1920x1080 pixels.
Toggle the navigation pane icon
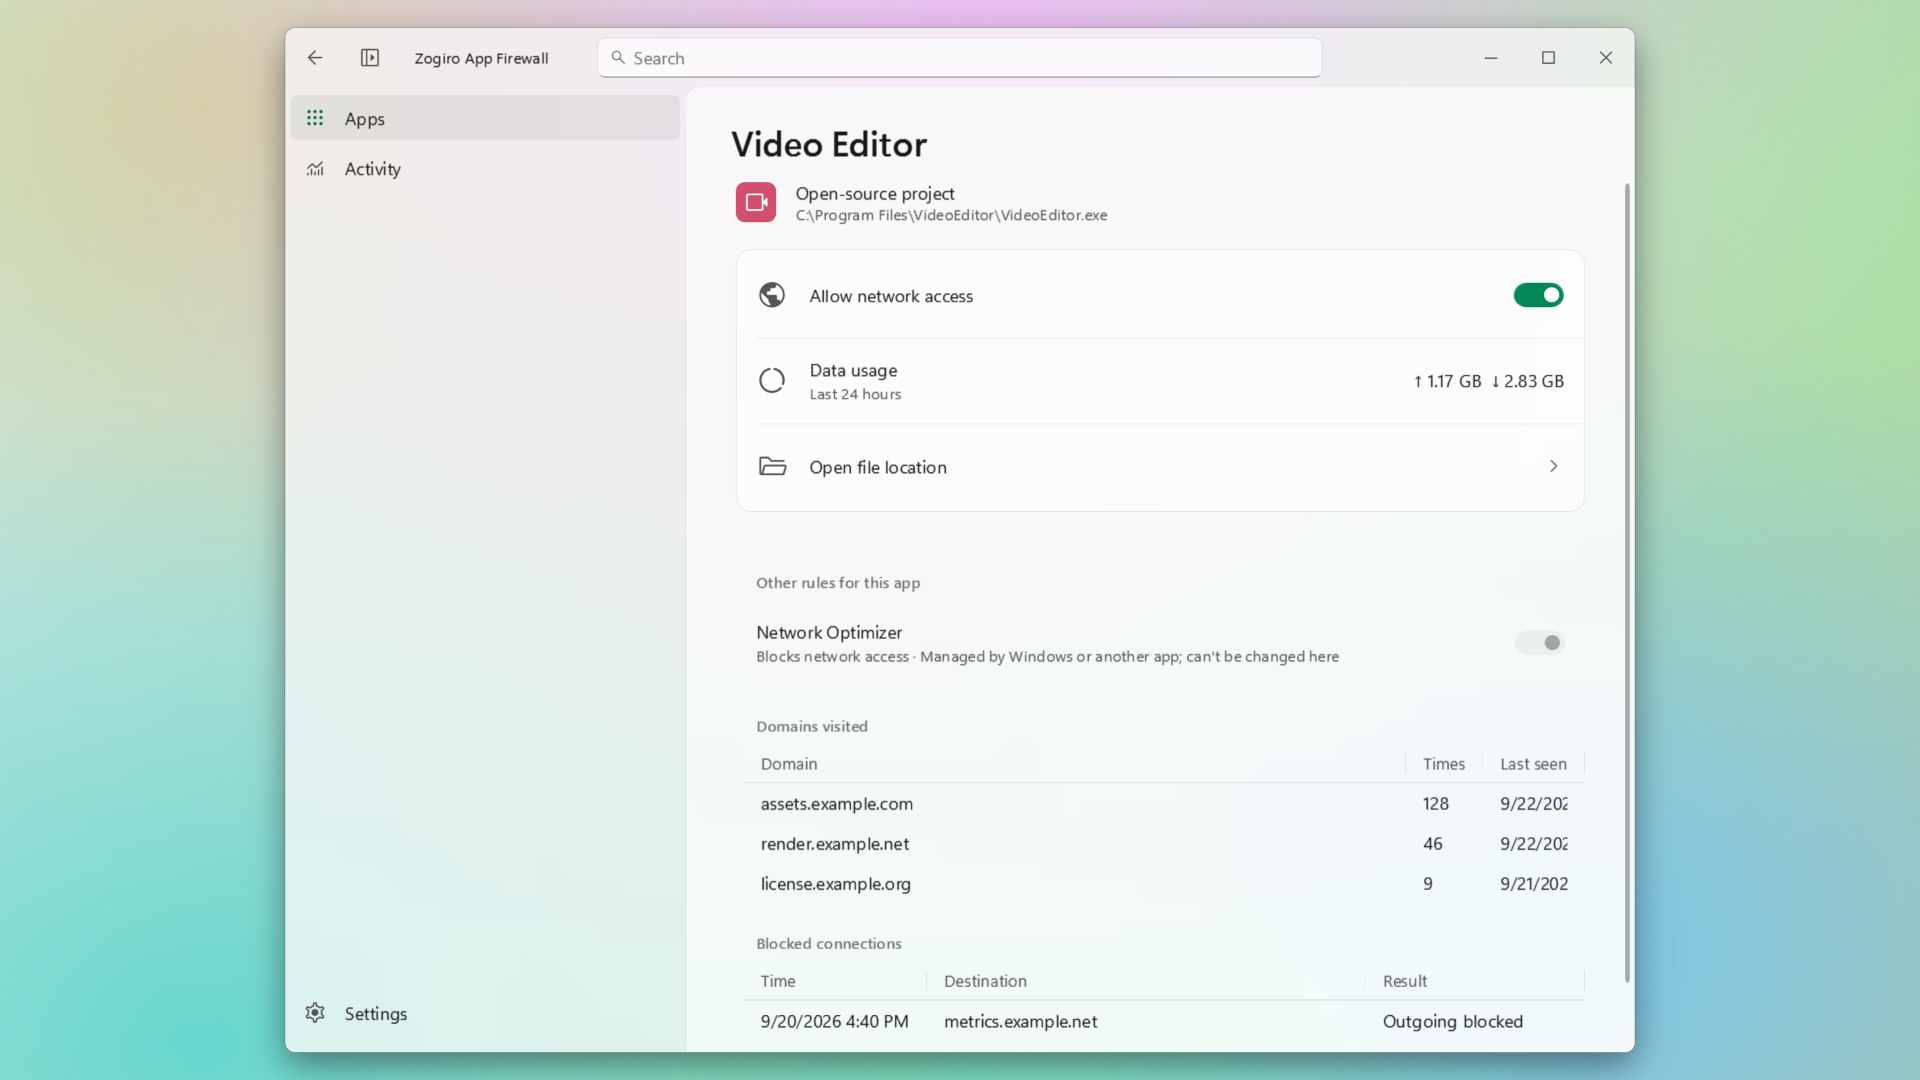[370, 58]
